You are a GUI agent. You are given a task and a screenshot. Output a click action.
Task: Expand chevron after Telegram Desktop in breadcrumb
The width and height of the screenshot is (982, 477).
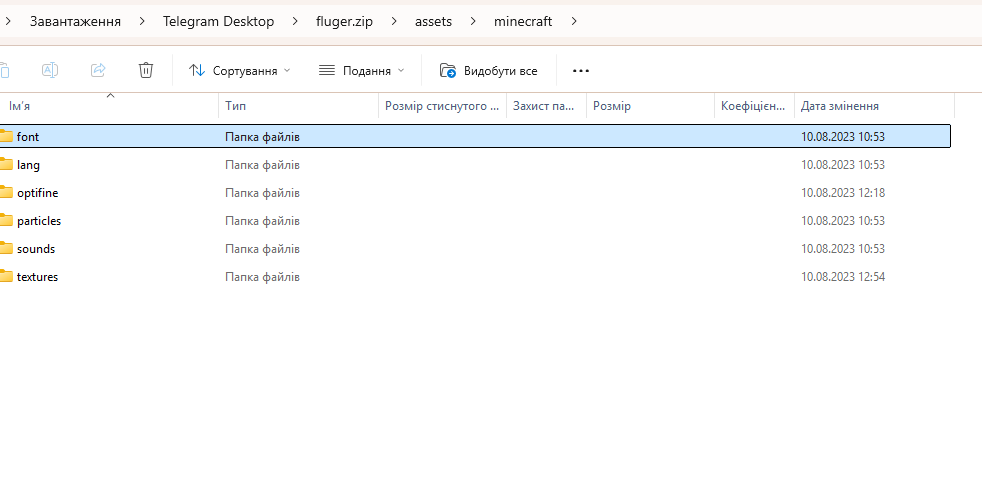tap(295, 21)
